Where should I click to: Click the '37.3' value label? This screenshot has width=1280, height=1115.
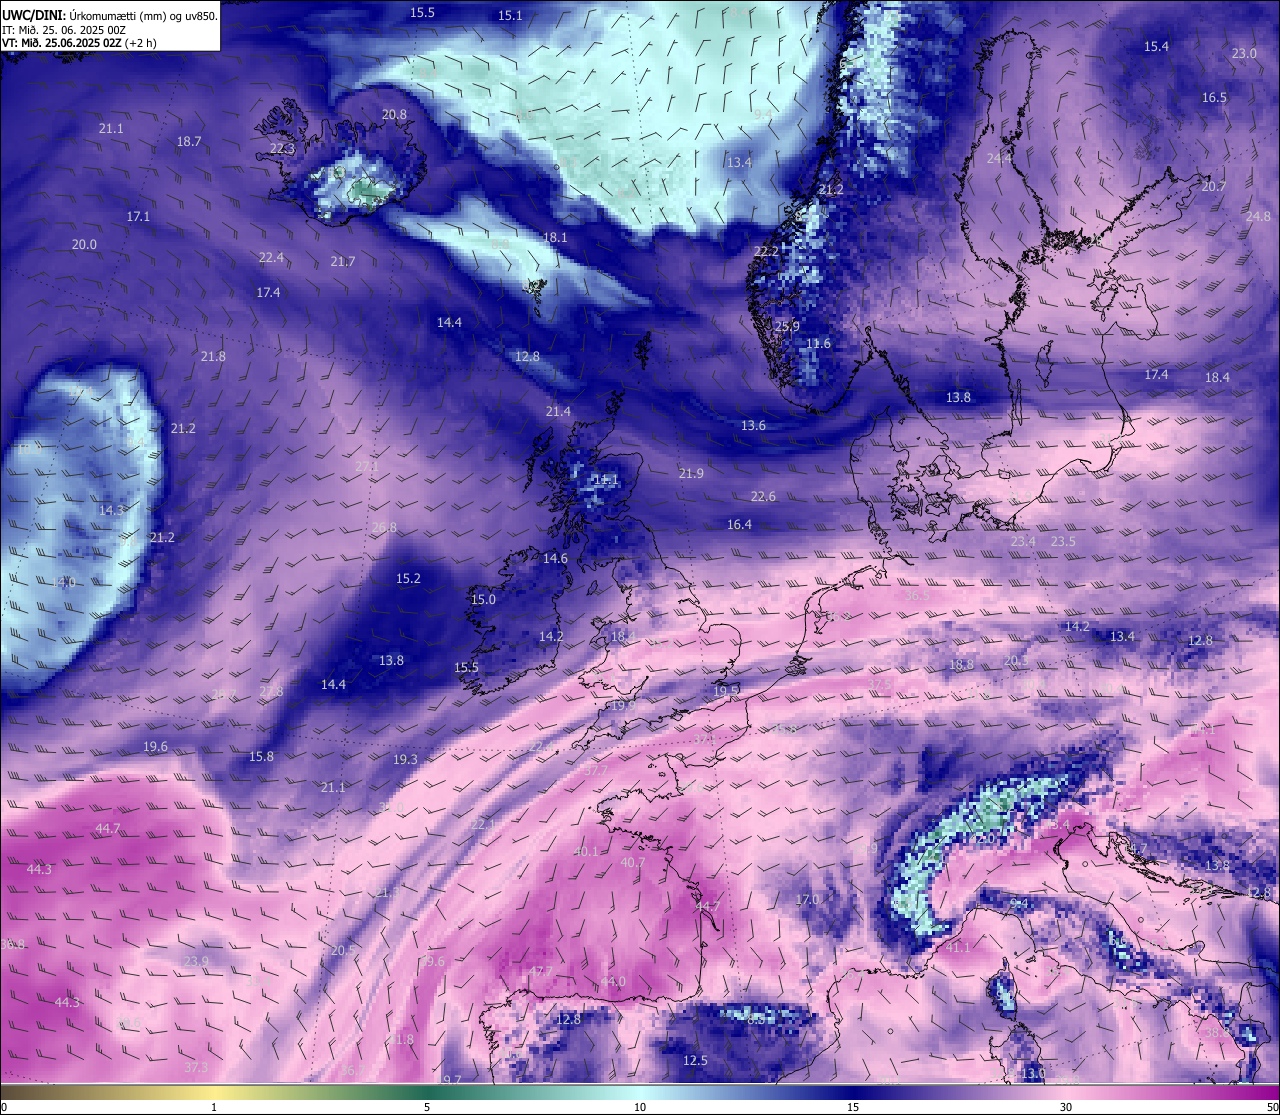(x=196, y=1067)
